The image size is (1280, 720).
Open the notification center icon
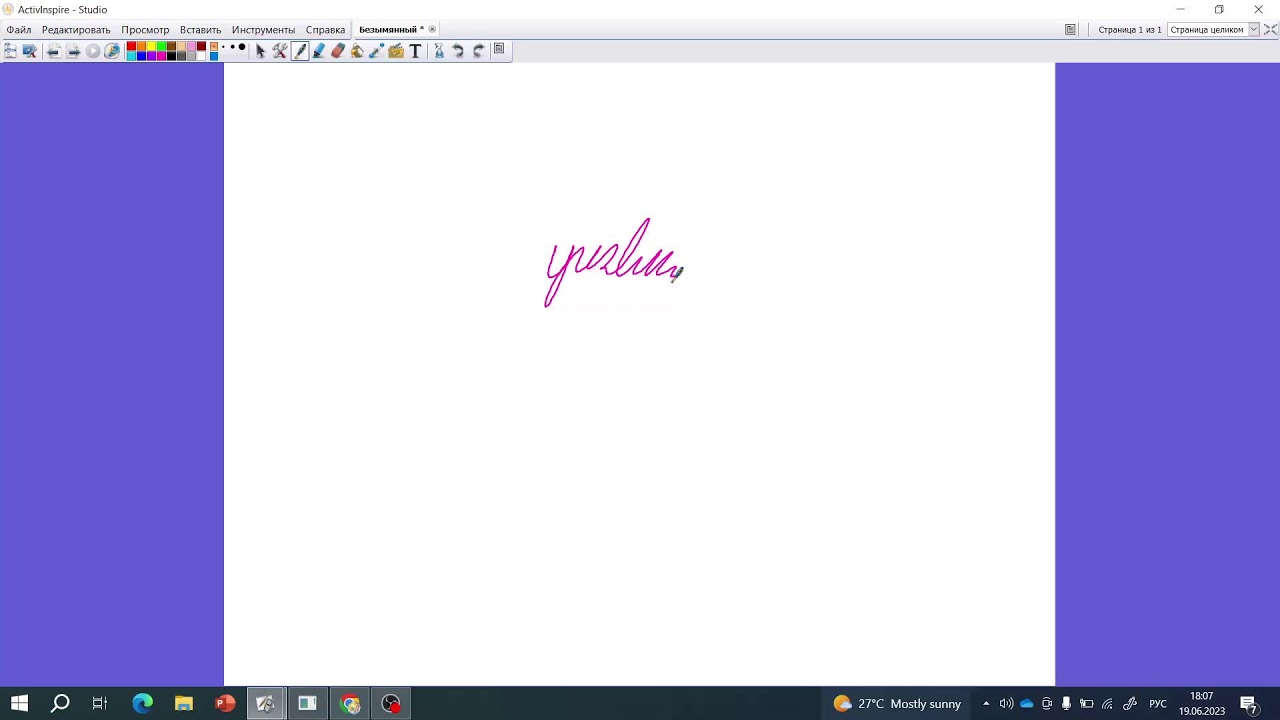(1248, 704)
